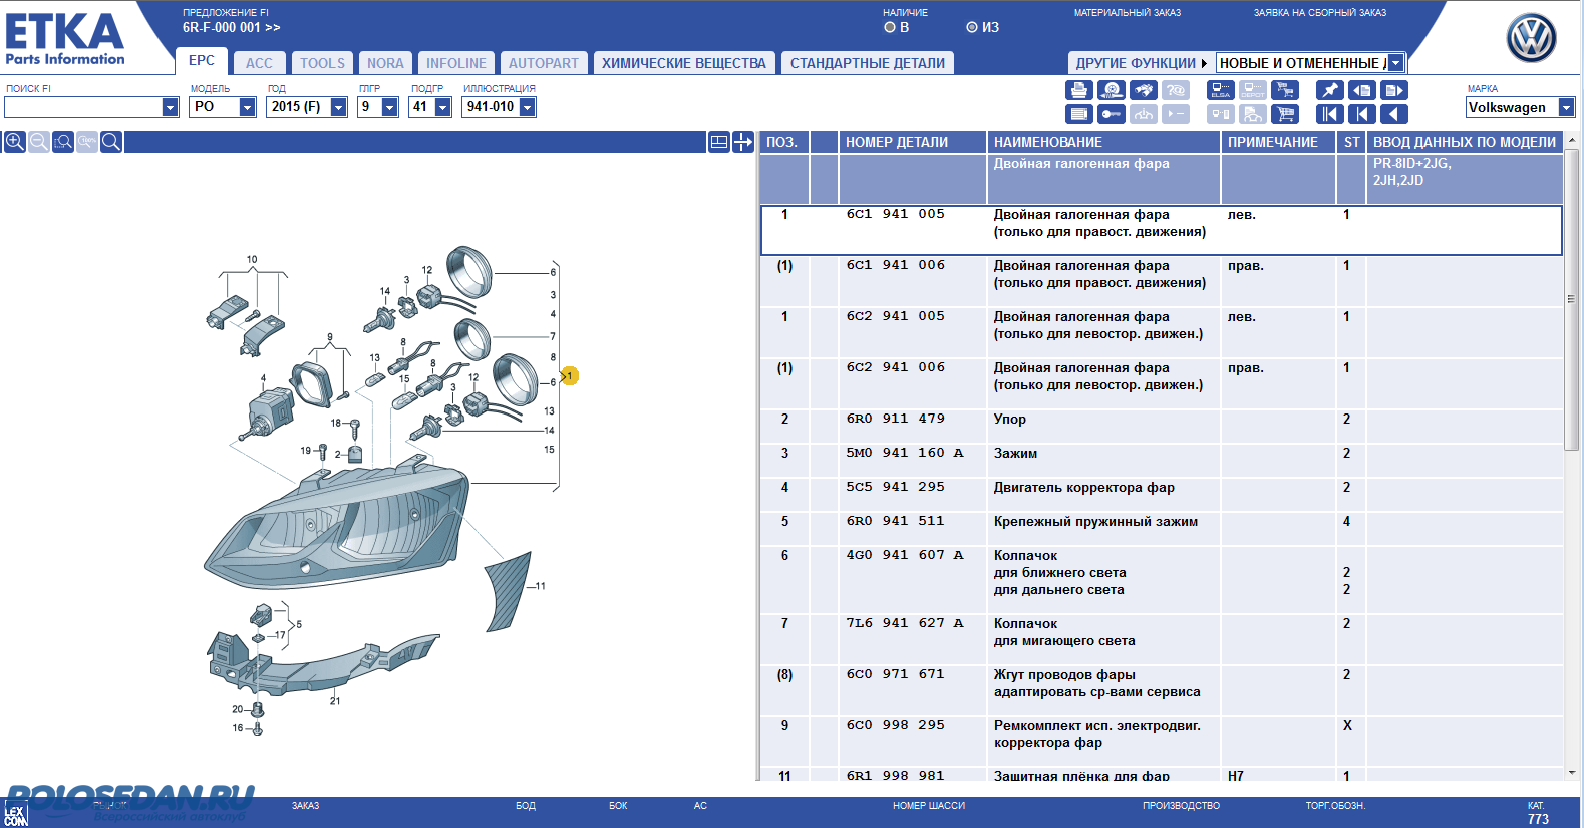Viewport: 1584px width, 828px height.
Task: Expand the ГОД dropdown showing 2015 (F)
Action: (x=338, y=107)
